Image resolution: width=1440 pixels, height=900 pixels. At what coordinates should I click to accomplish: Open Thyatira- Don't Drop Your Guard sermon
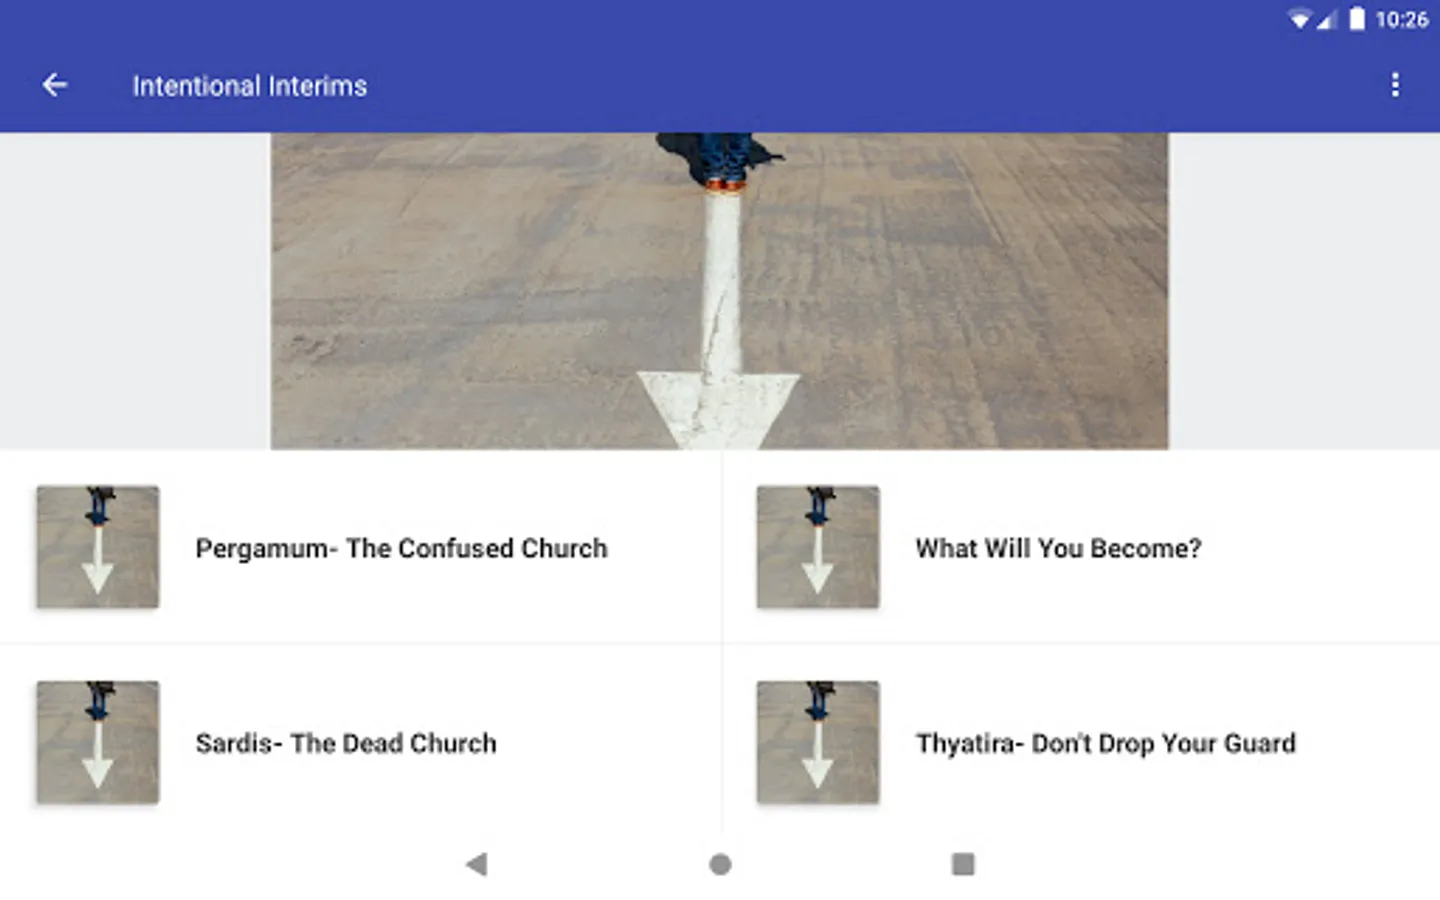pos(1081,743)
